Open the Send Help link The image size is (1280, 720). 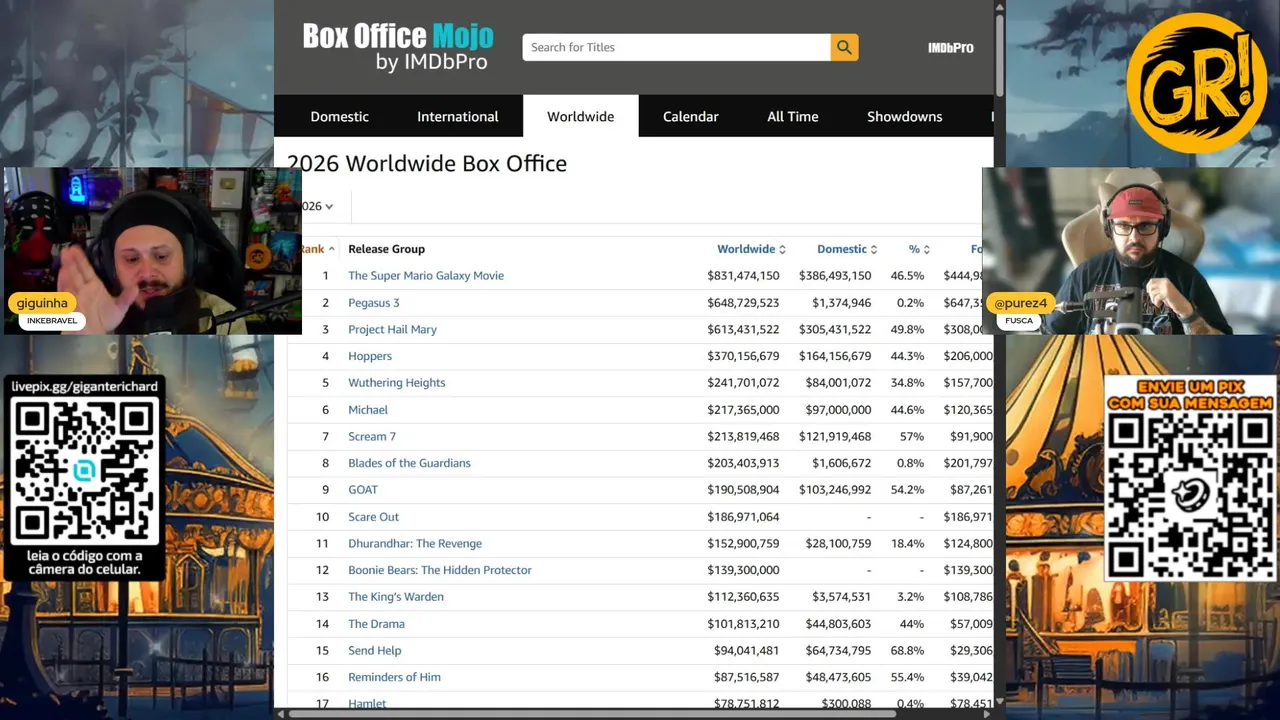[375, 650]
